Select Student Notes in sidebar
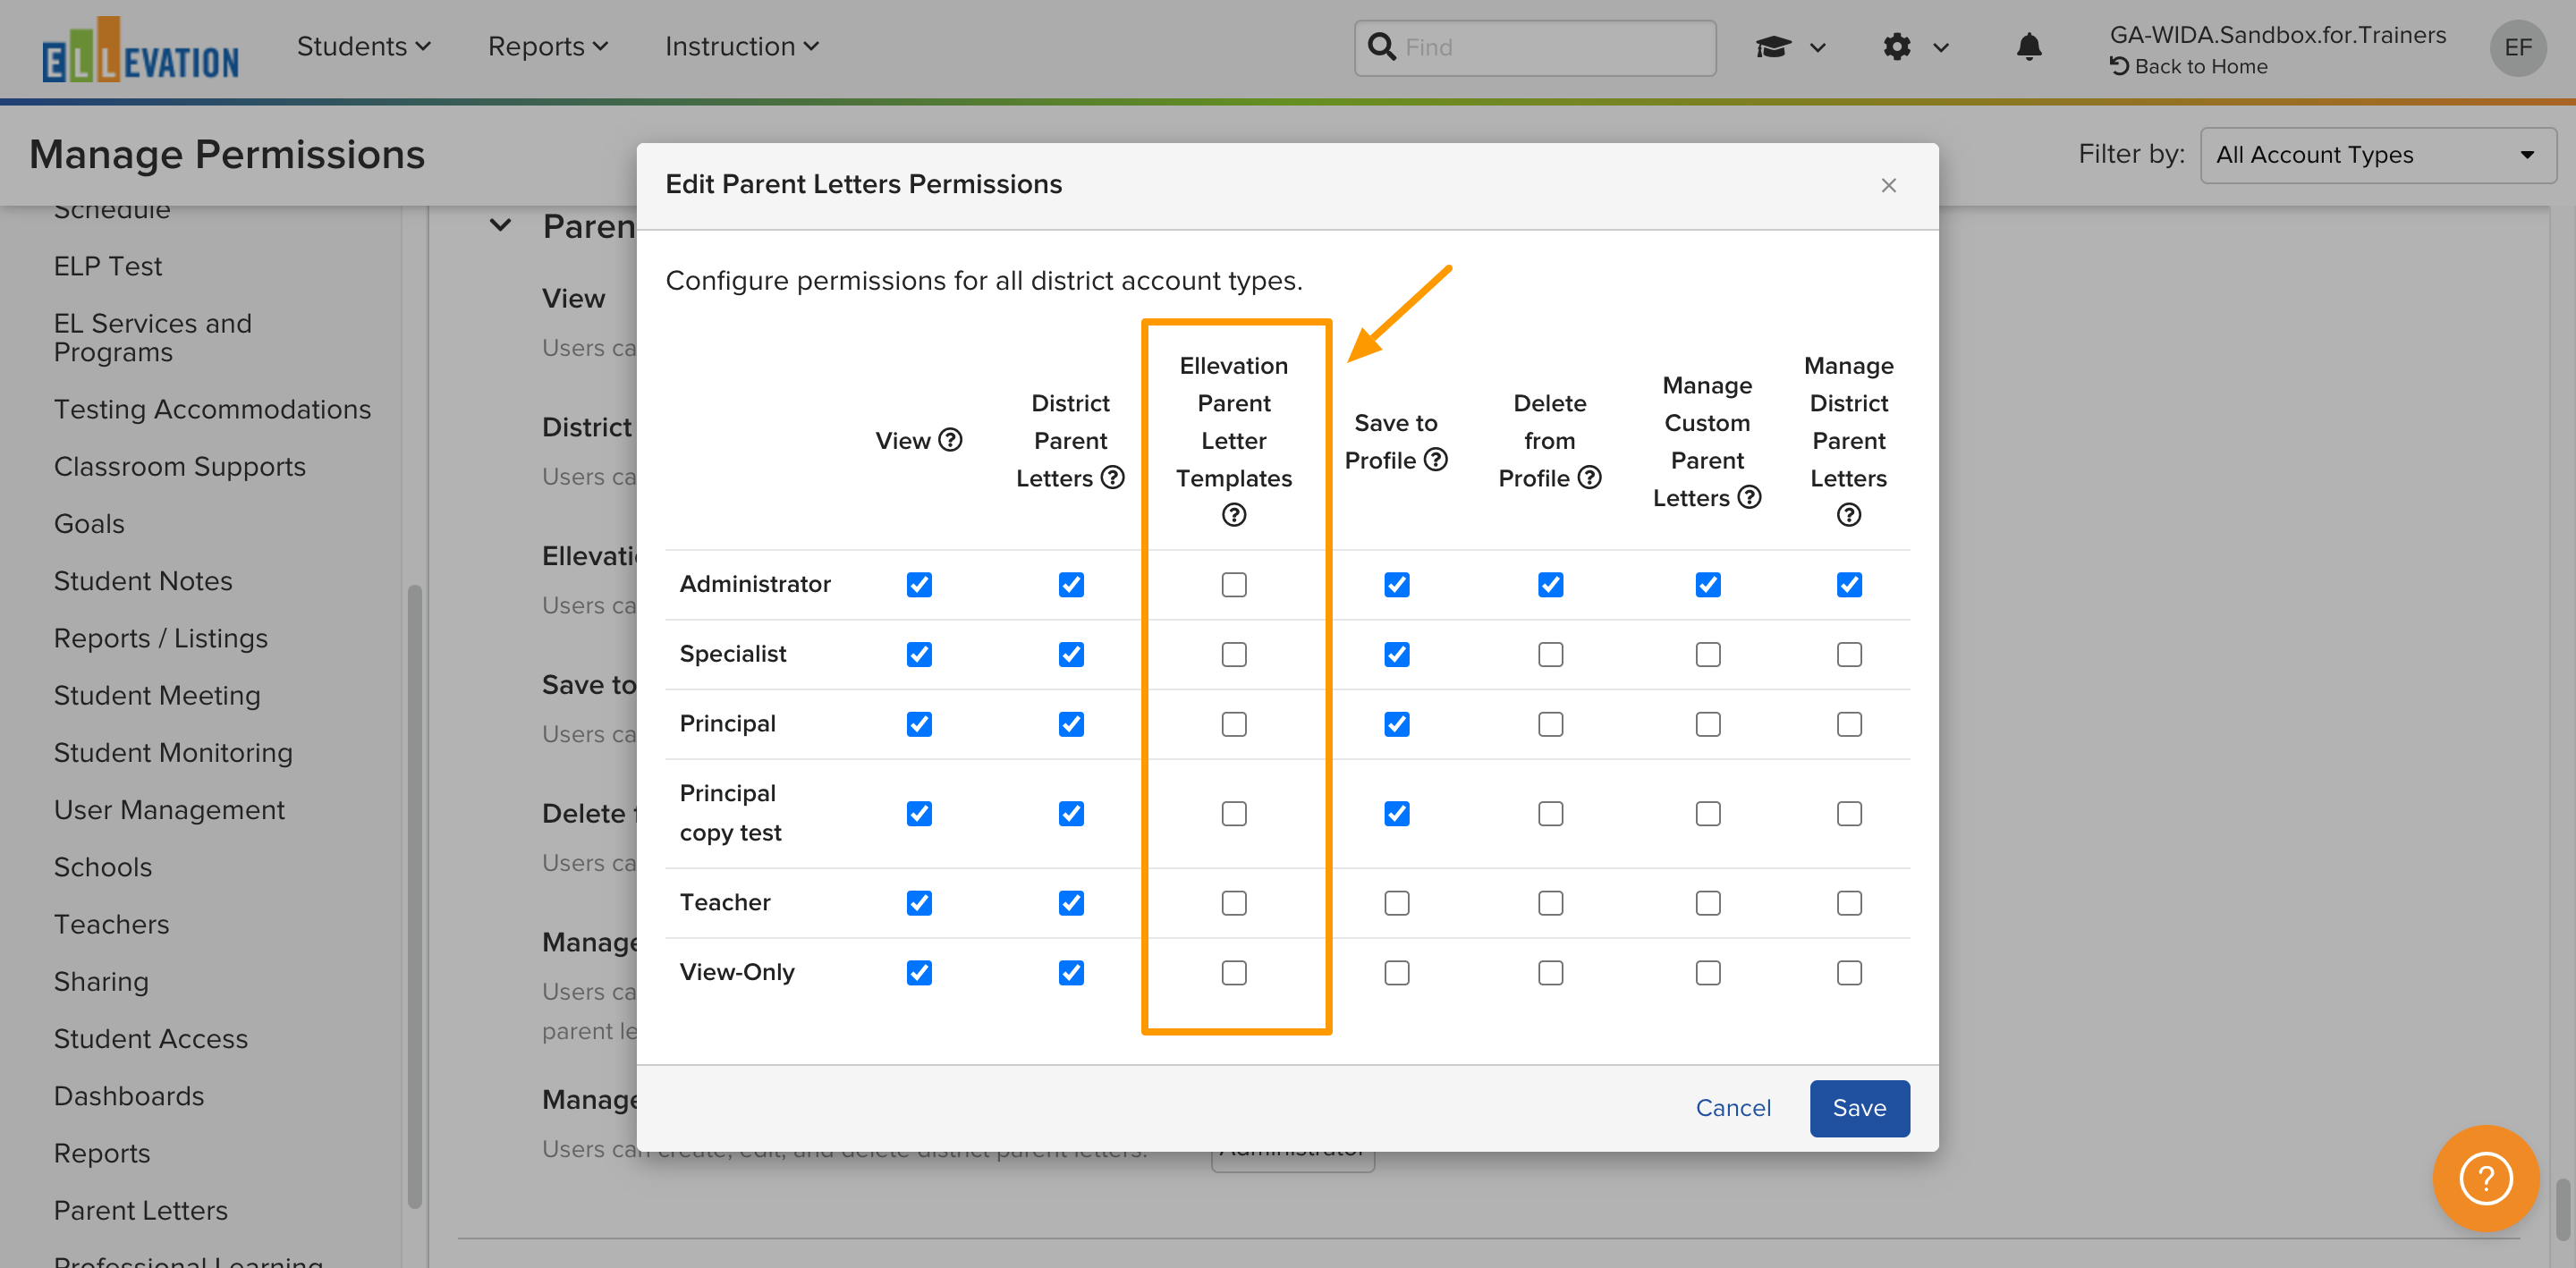The image size is (2576, 1268). pos(143,581)
